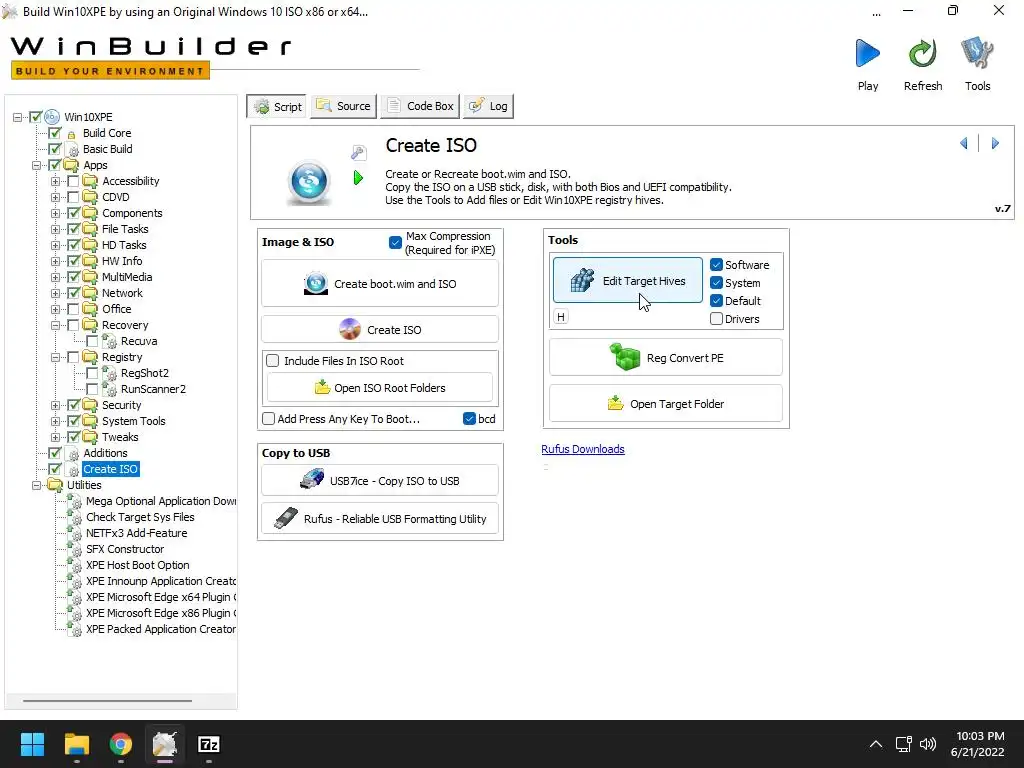Switch to the Code Box tab
The image size is (1024, 768).
pos(420,106)
